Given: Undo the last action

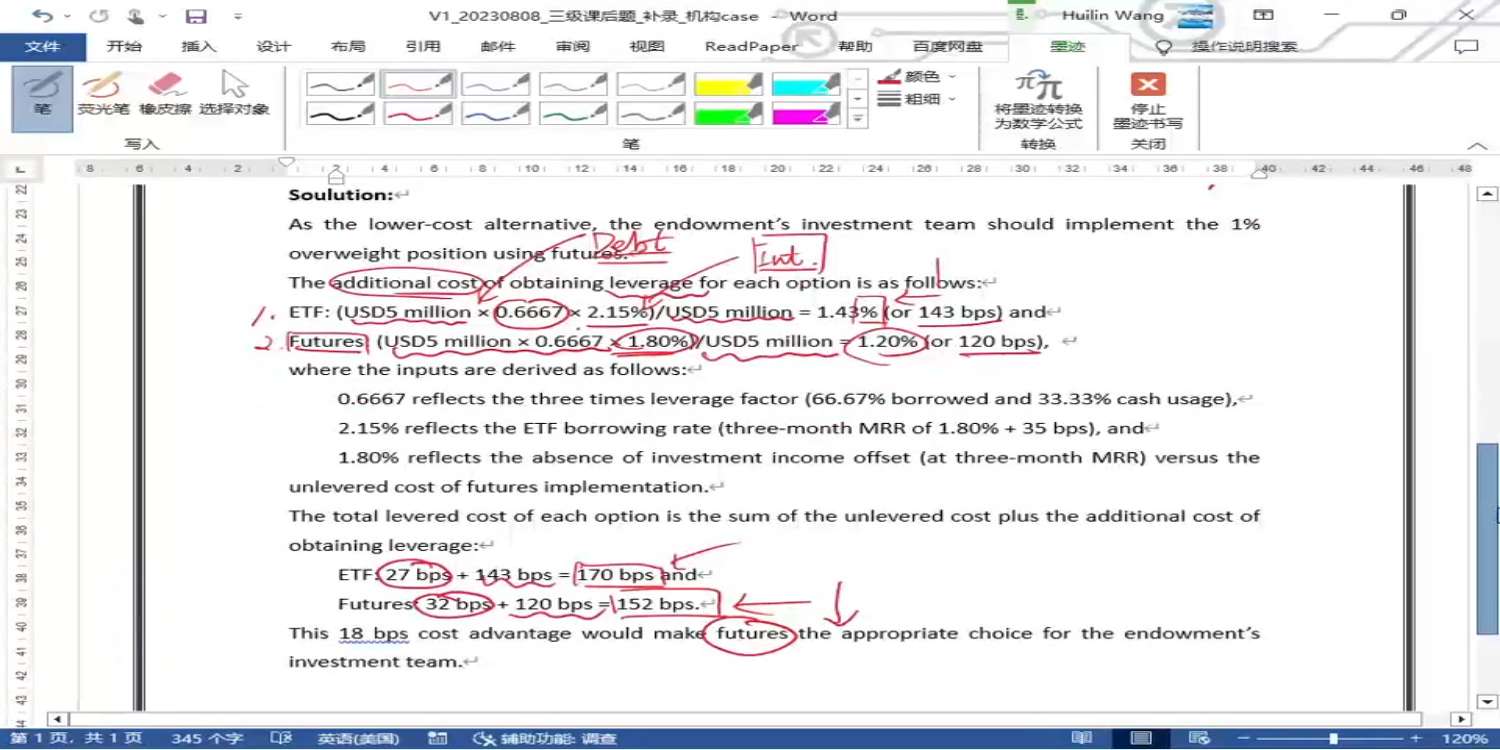Looking at the screenshot, I should click(x=41, y=16).
